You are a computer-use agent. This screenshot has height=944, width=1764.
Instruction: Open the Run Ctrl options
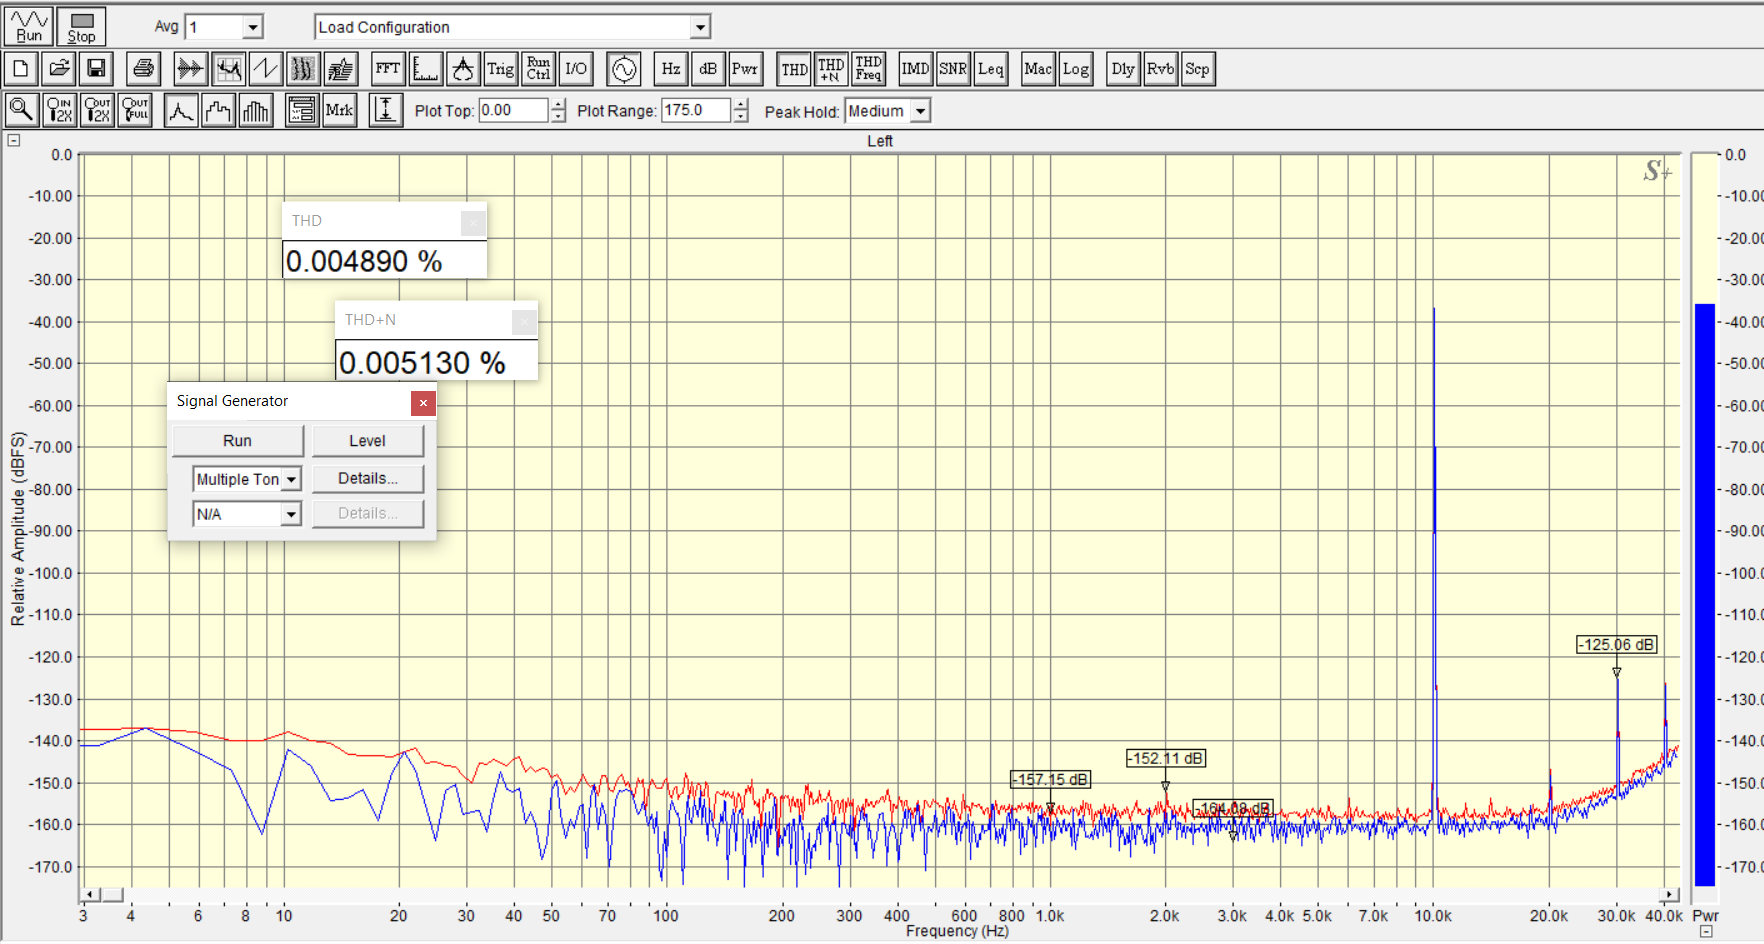tap(538, 69)
